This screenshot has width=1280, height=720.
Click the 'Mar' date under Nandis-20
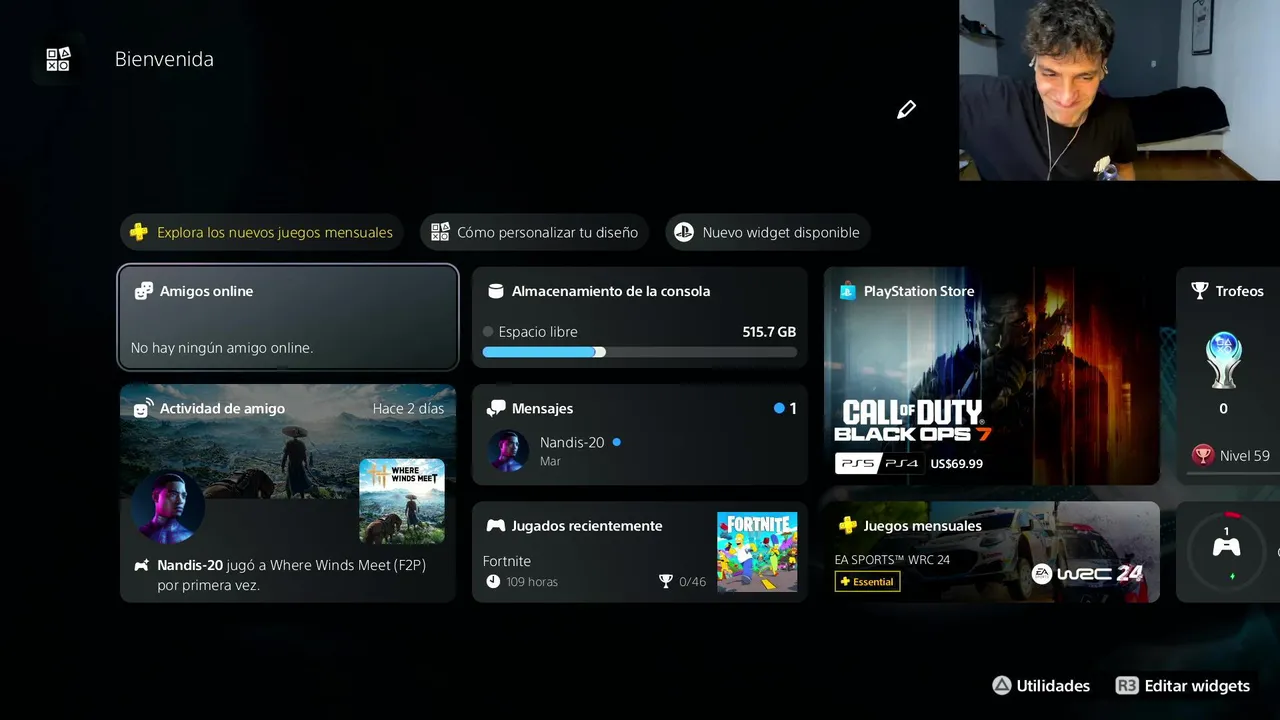point(550,461)
